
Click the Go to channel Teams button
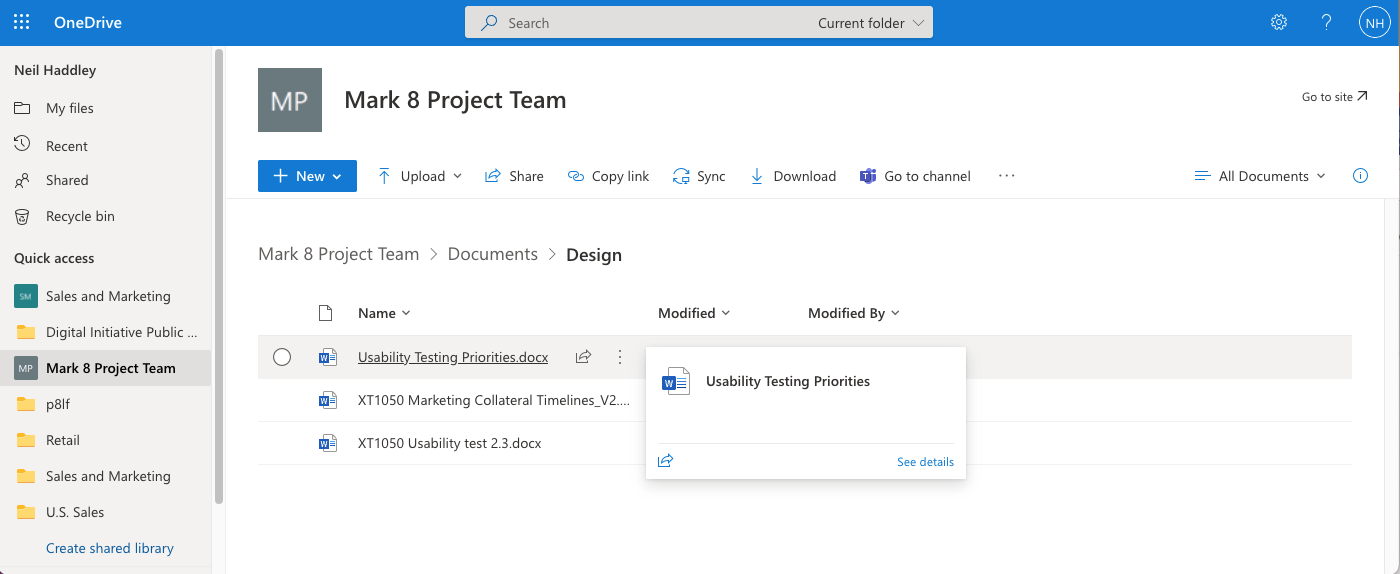click(x=915, y=176)
